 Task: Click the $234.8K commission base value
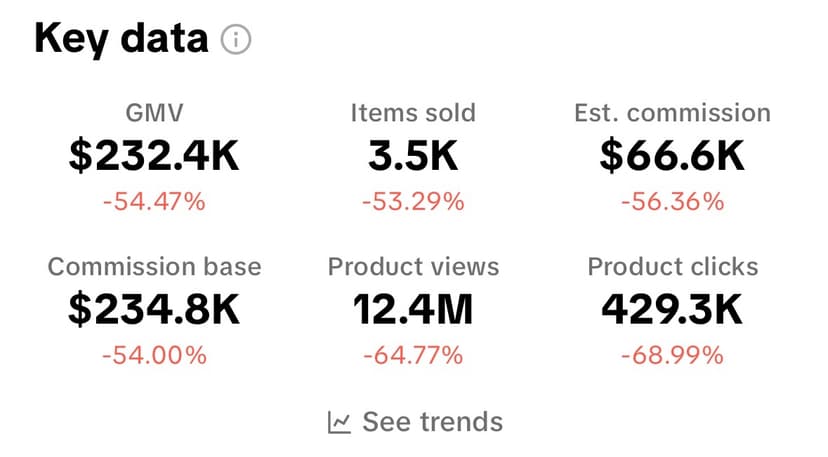[x=154, y=310]
